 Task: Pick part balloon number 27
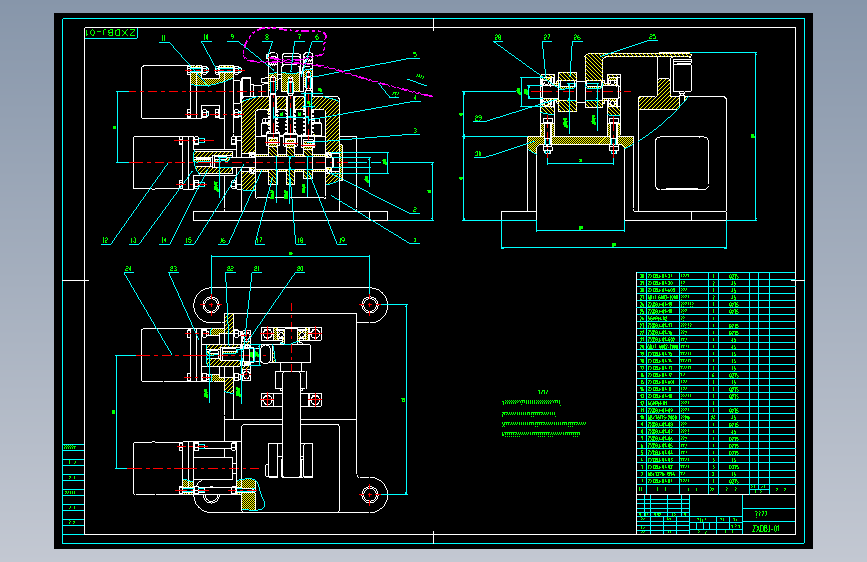[x=546, y=38]
